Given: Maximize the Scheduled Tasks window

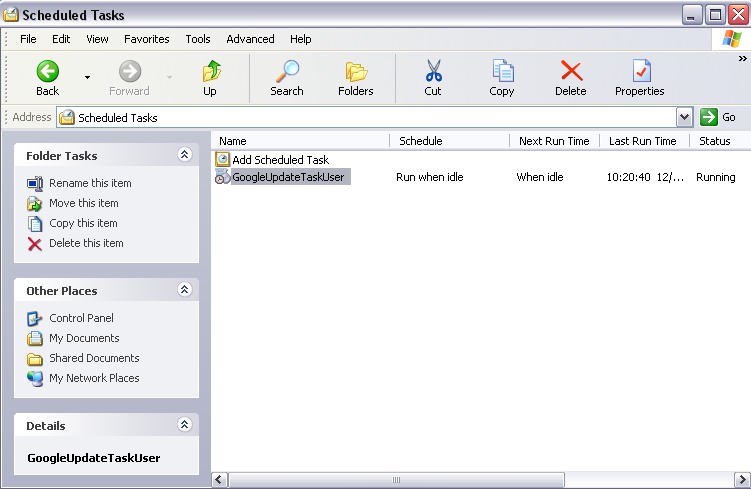Looking at the screenshot, I should [716, 15].
